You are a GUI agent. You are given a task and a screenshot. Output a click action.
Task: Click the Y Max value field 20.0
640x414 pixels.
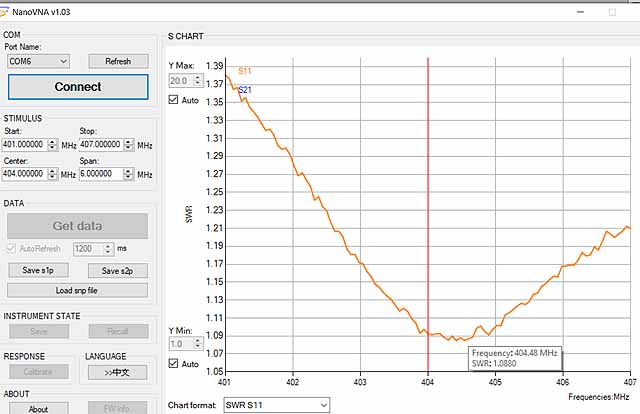tap(180, 81)
